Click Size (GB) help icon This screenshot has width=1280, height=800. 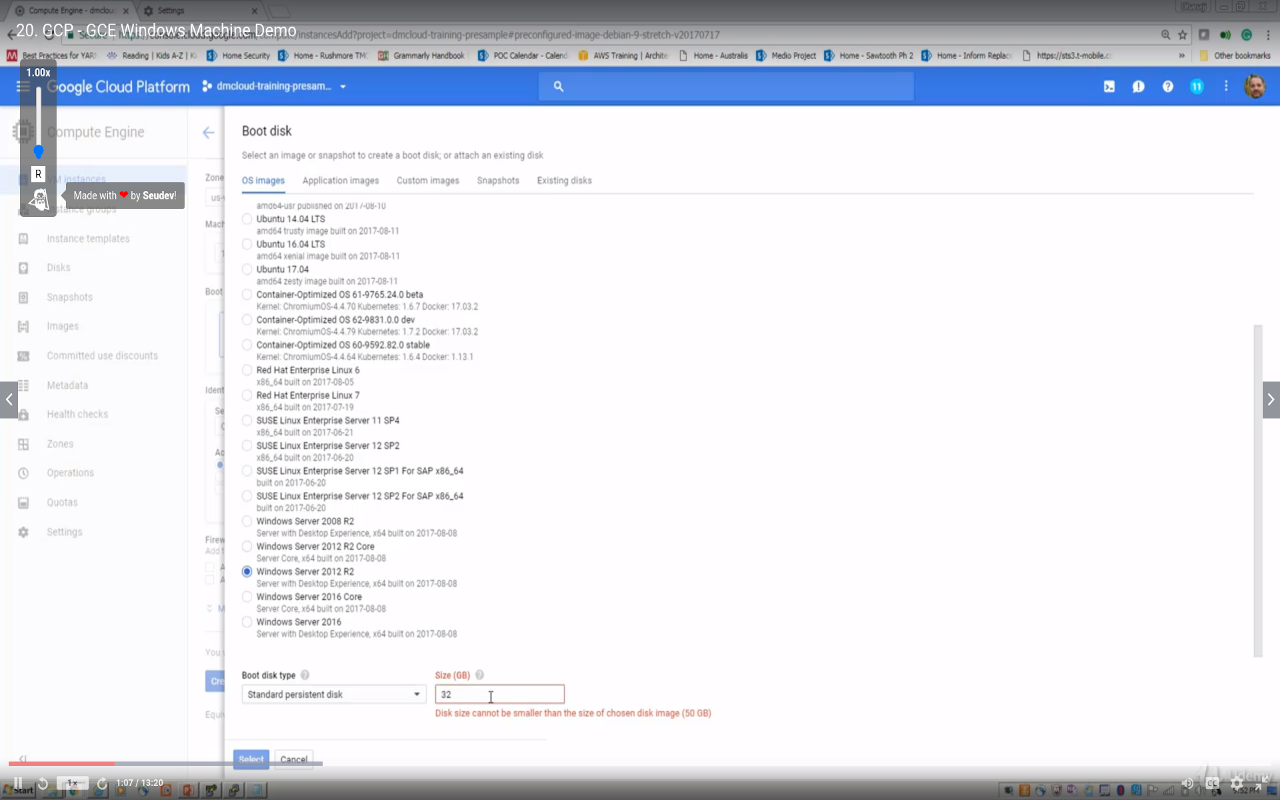pyautogui.click(x=480, y=675)
